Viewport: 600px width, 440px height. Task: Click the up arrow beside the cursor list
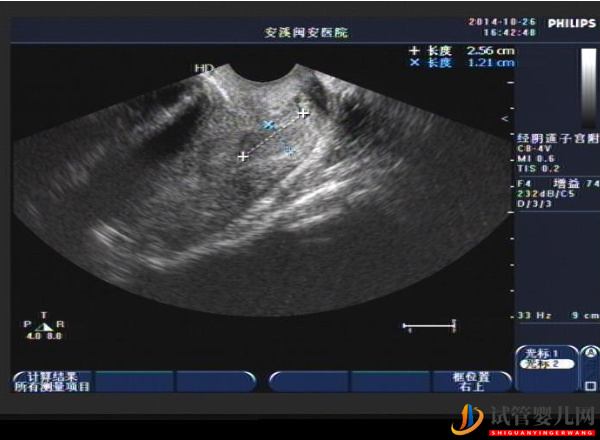coord(590,355)
